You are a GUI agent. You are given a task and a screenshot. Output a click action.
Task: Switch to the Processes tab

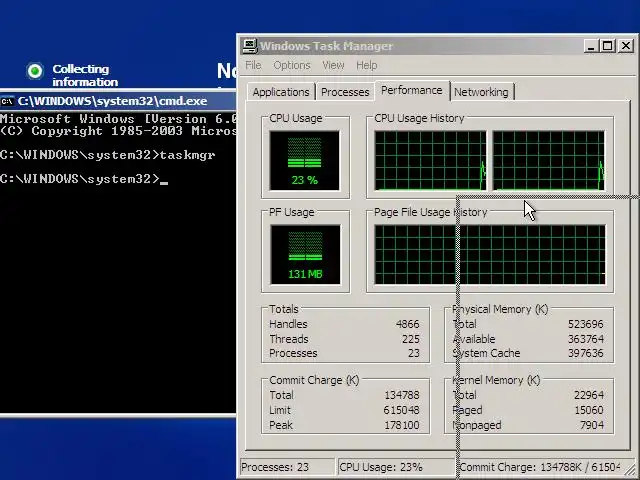[345, 92]
